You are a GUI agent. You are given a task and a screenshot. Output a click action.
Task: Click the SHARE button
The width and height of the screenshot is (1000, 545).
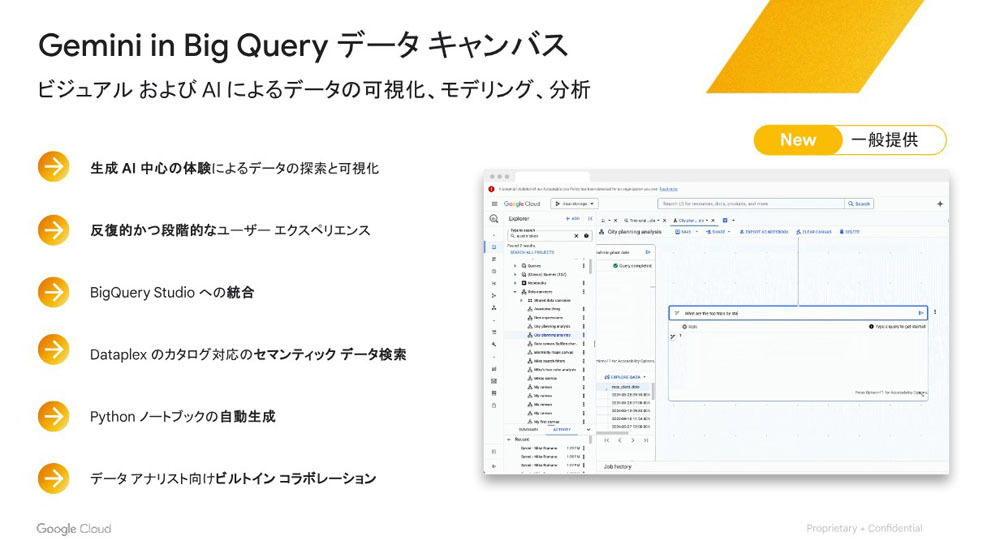point(717,232)
